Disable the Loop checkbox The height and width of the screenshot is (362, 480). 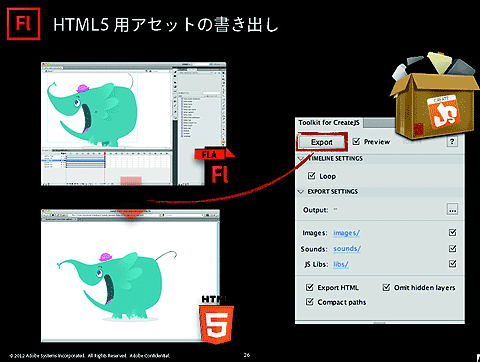click(x=311, y=176)
